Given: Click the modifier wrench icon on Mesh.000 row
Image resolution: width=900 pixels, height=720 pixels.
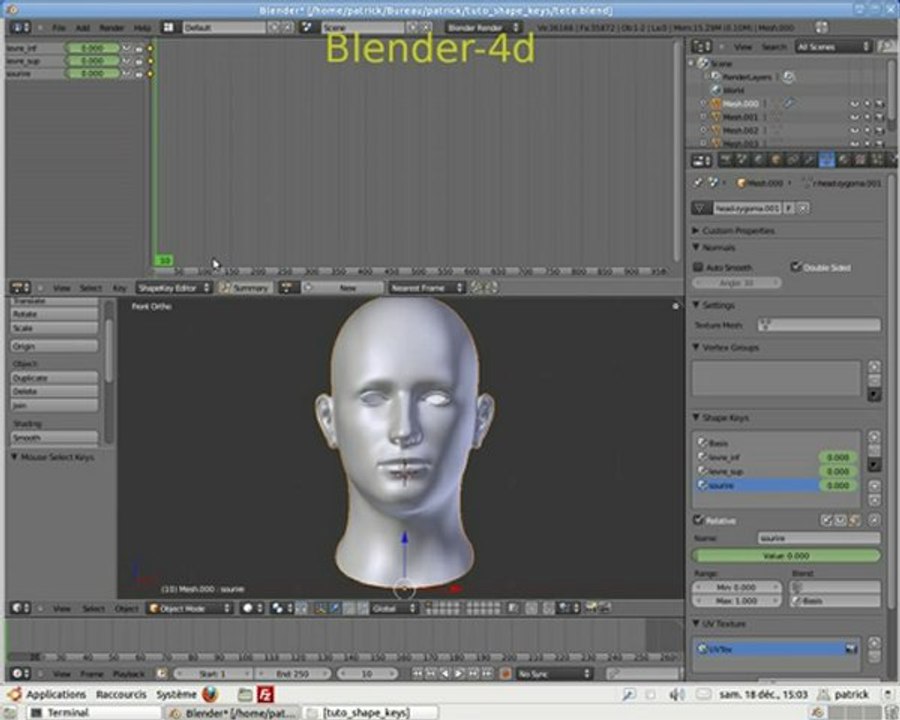Looking at the screenshot, I should pos(789,103).
